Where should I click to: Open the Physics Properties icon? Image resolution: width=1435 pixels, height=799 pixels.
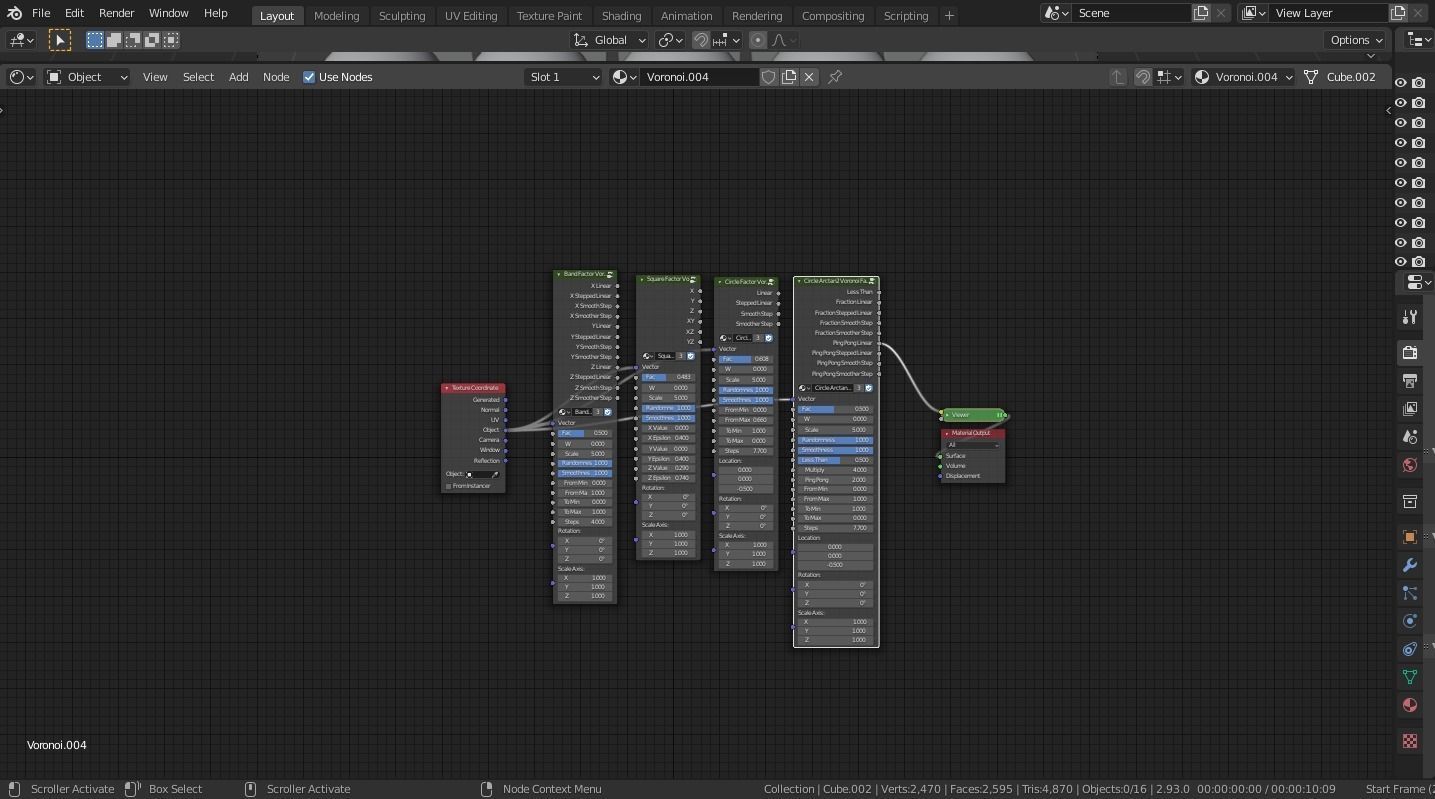(x=1410, y=621)
